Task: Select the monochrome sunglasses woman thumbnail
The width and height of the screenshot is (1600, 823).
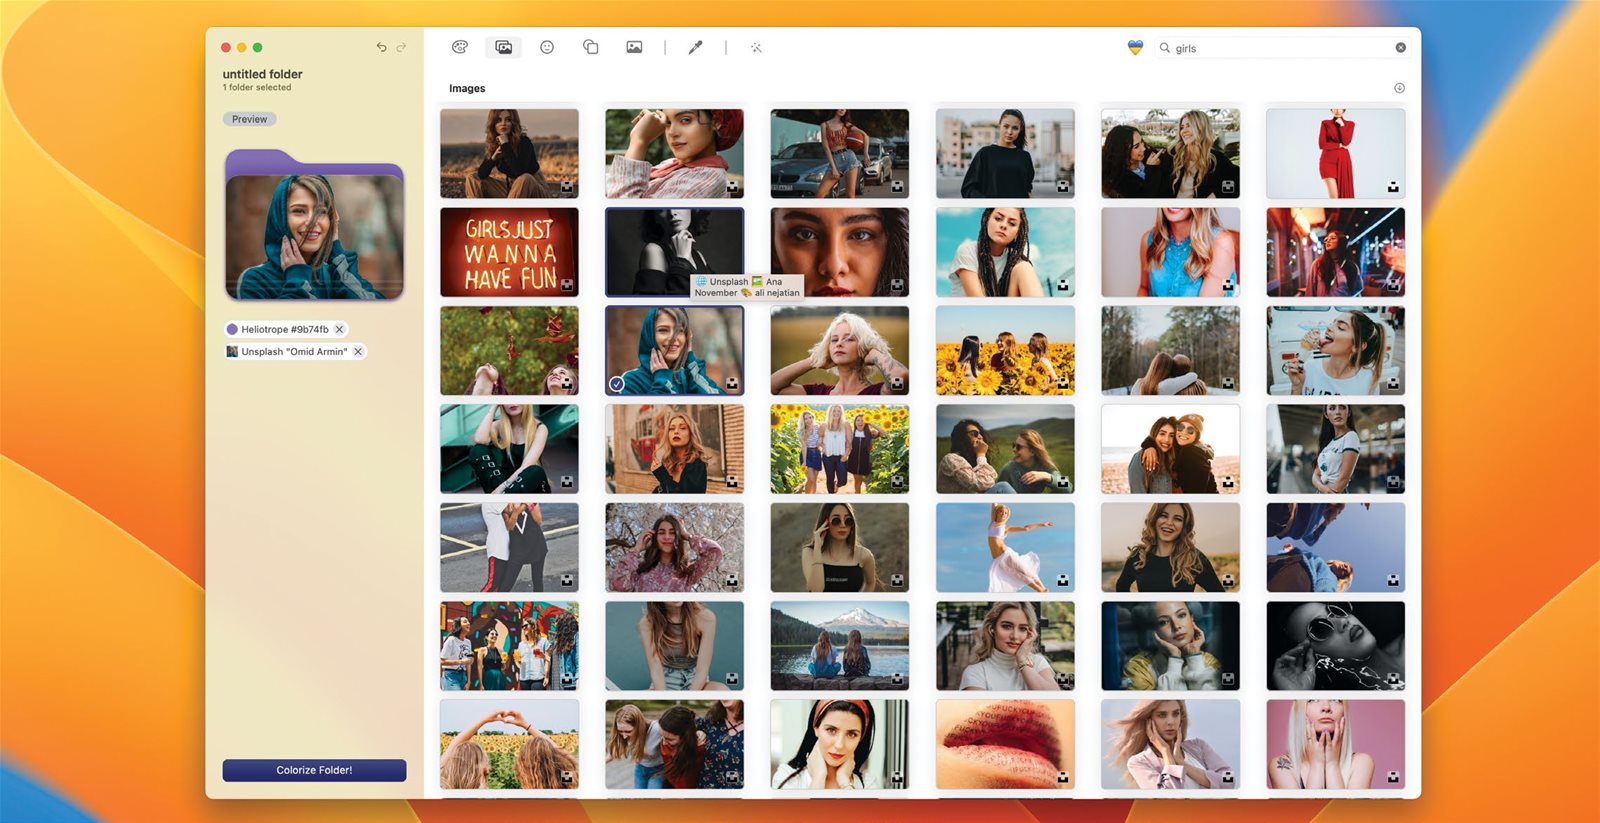Action: (x=1335, y=645)
